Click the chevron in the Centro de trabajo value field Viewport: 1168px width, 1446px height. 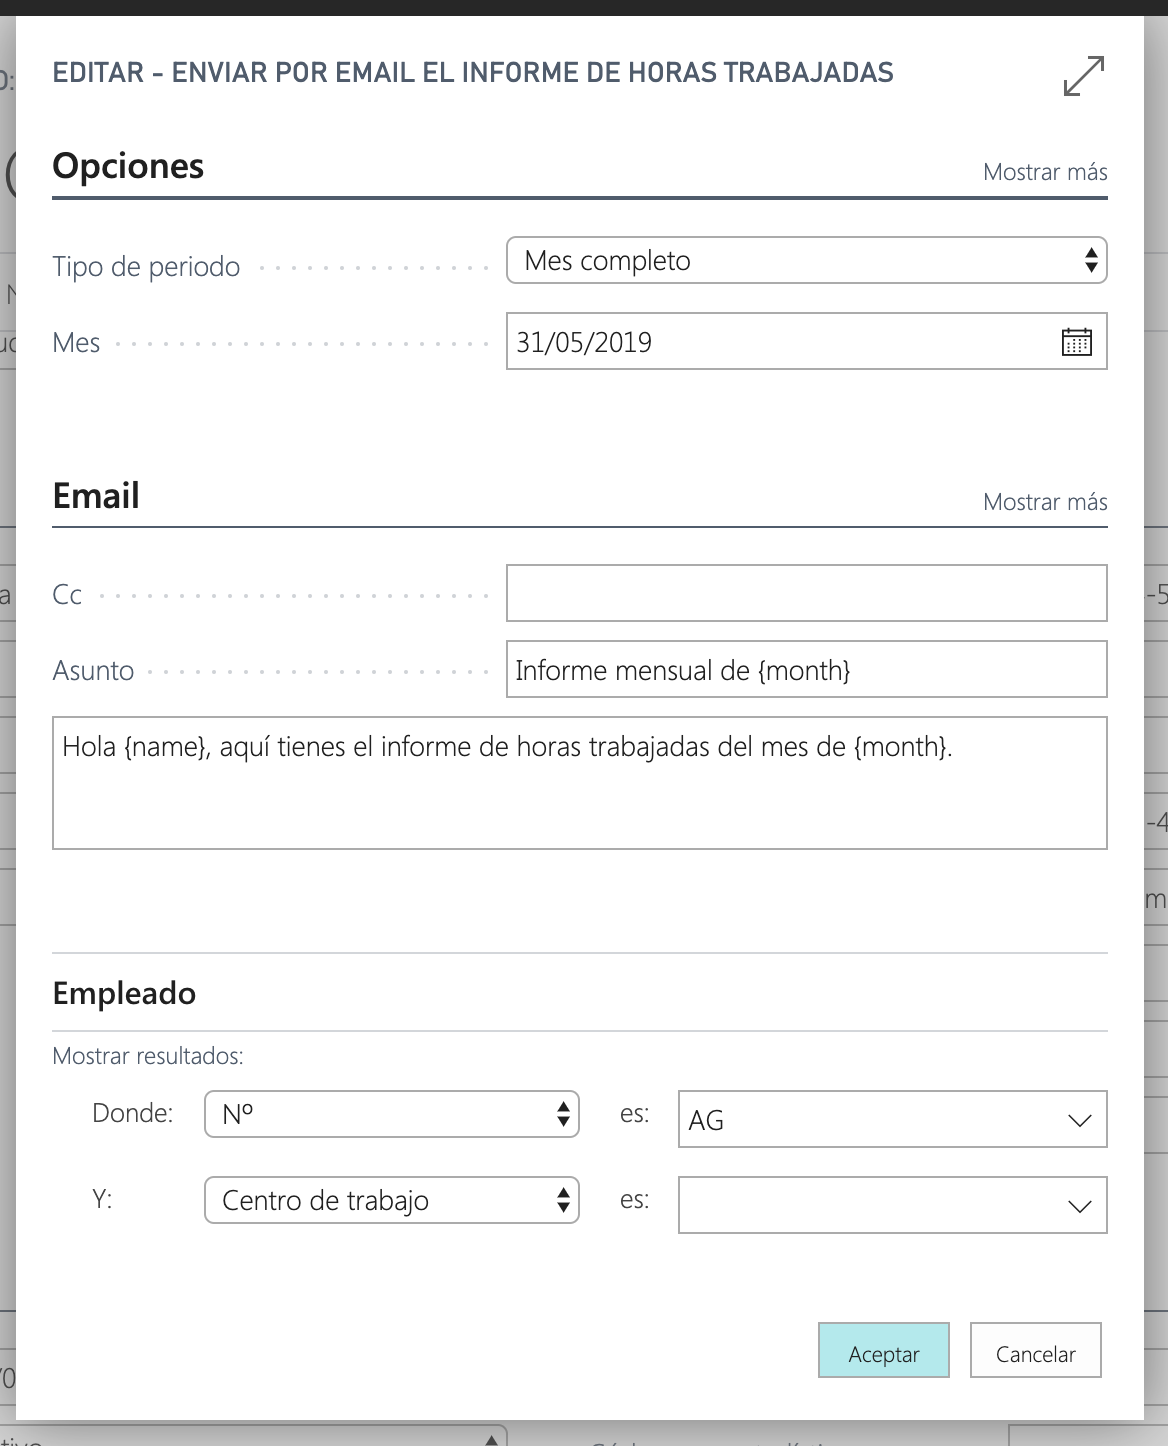[x=1079, y=1206]
